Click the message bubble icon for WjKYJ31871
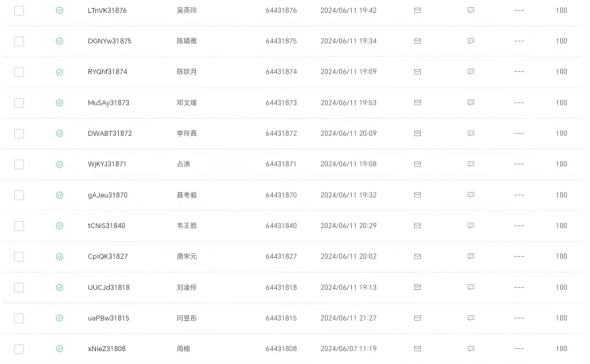The height and width of the screenshot is (364, 590). (x=470, y=164)
